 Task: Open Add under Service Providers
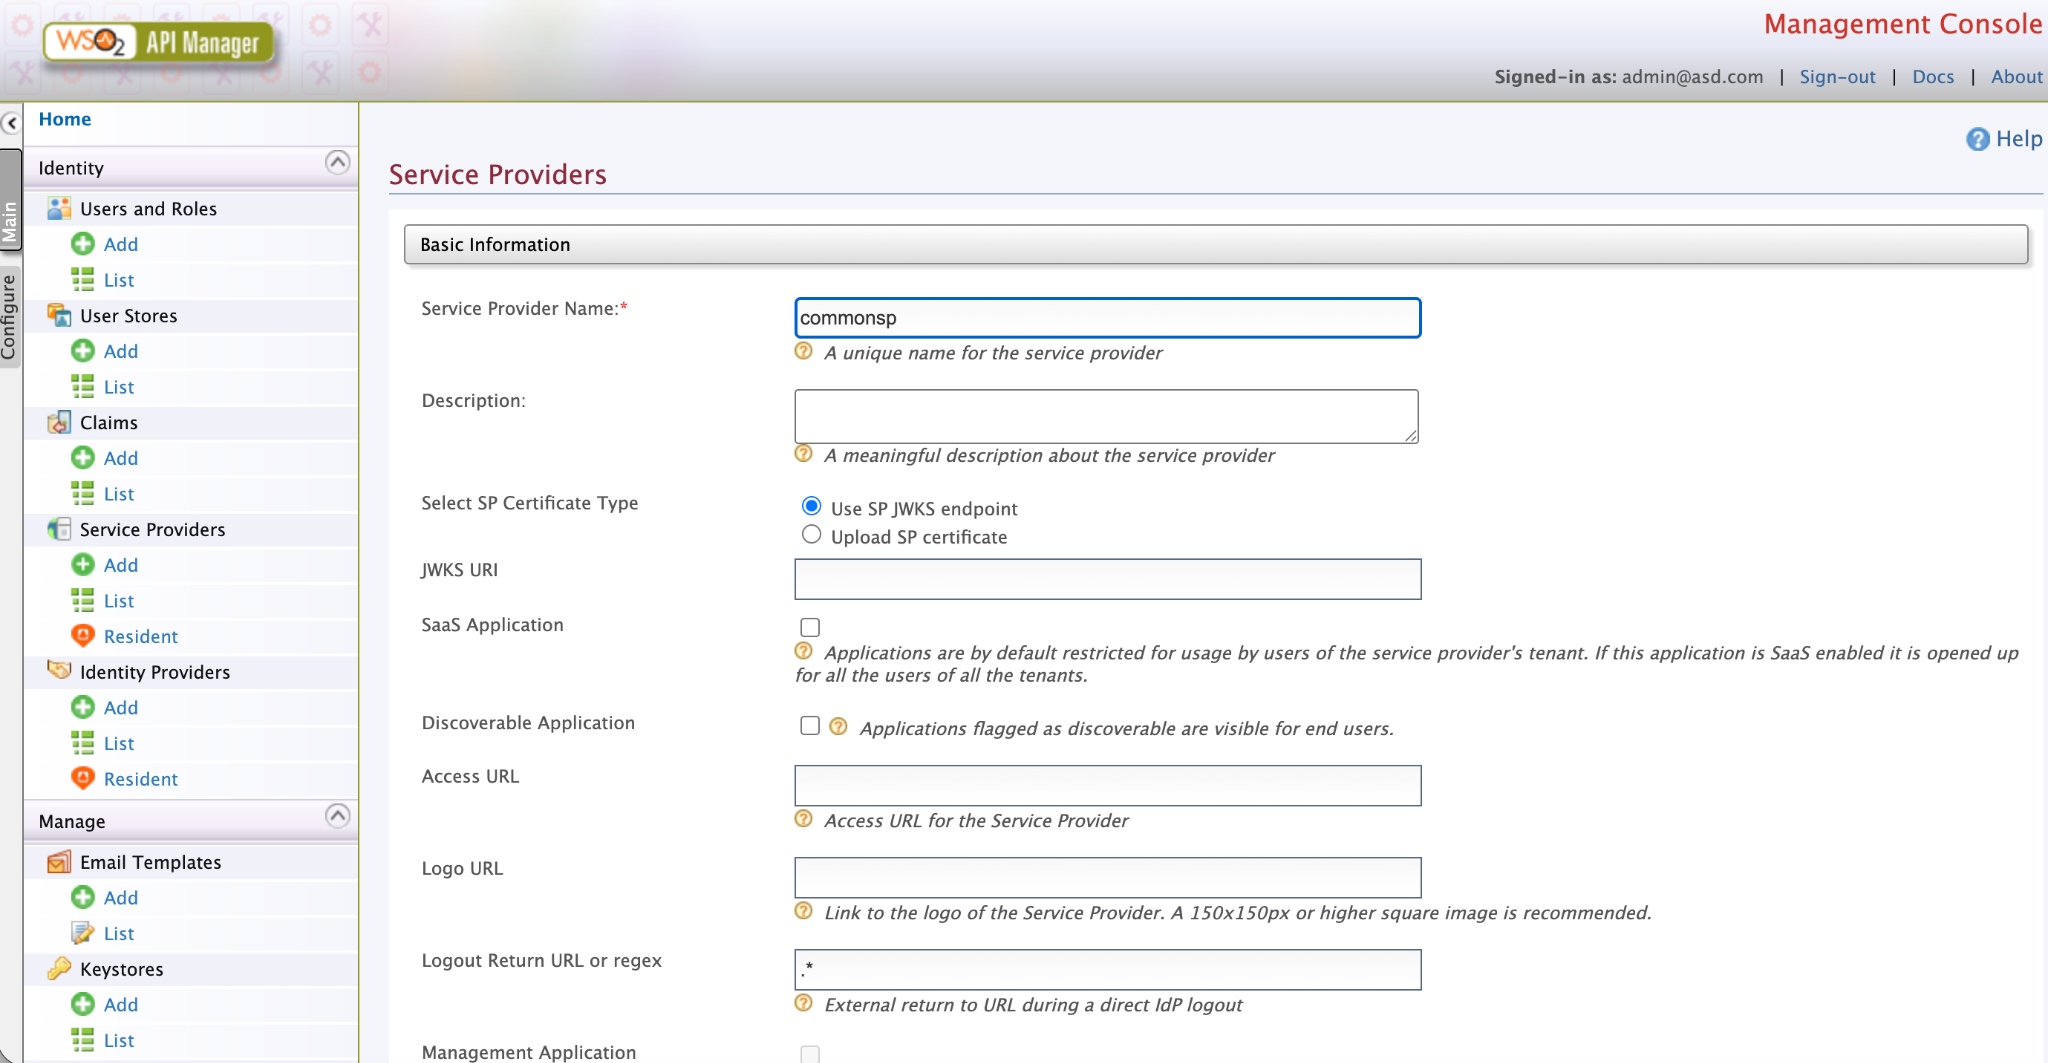tap(121, 565)
